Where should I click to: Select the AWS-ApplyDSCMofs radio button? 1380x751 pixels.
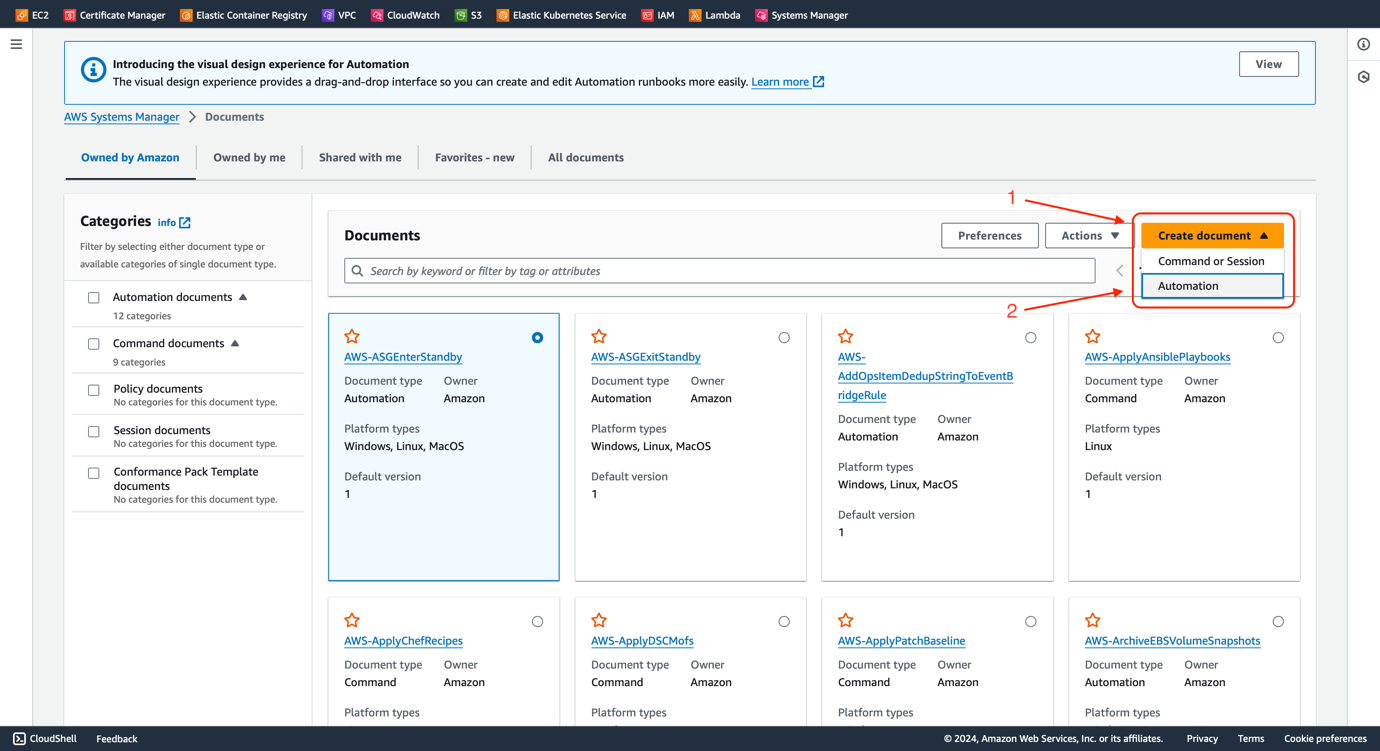tap(784, 622)
